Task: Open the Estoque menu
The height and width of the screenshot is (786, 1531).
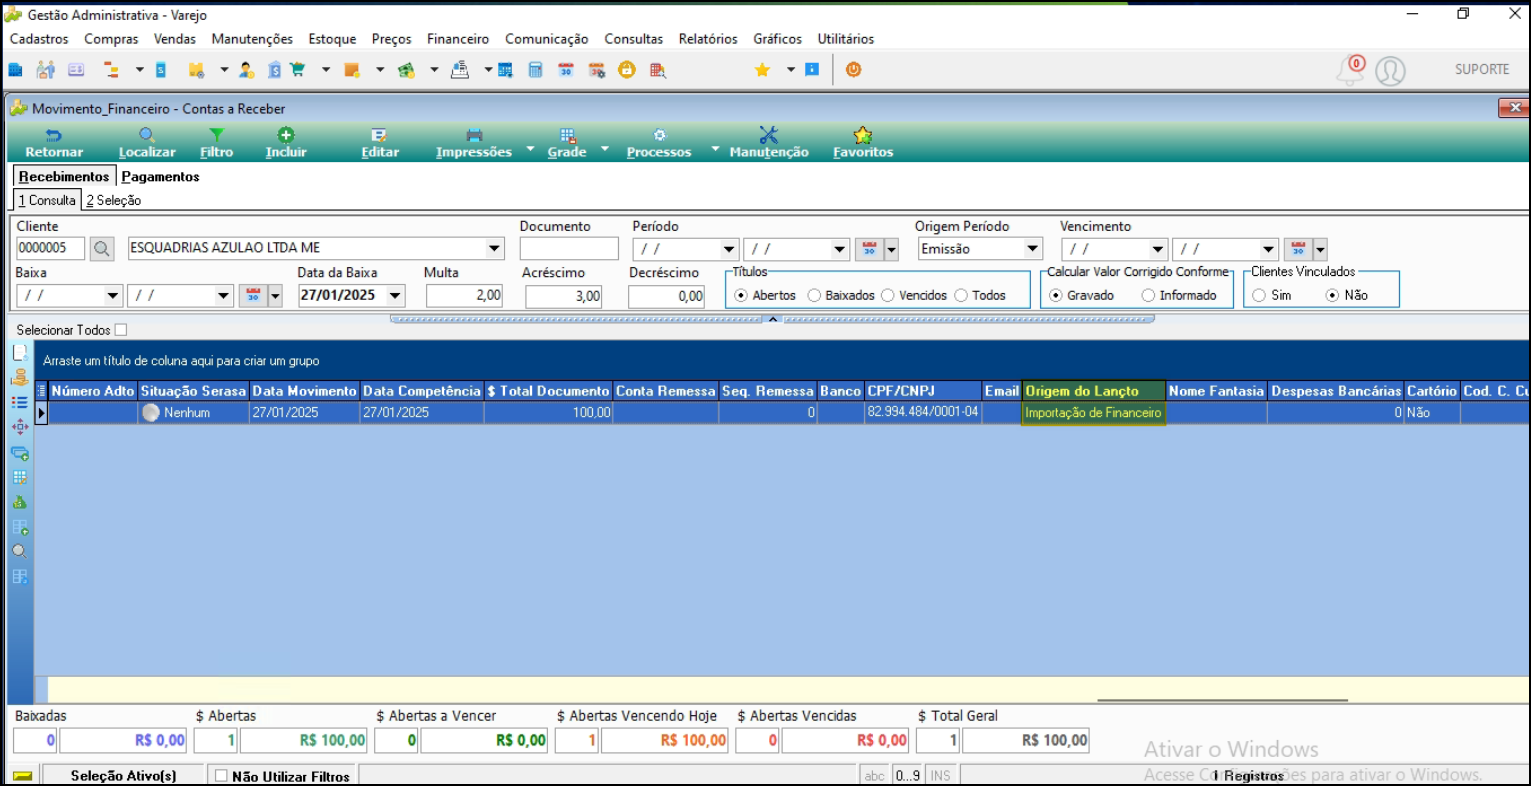Action: [x=332, y=39]
